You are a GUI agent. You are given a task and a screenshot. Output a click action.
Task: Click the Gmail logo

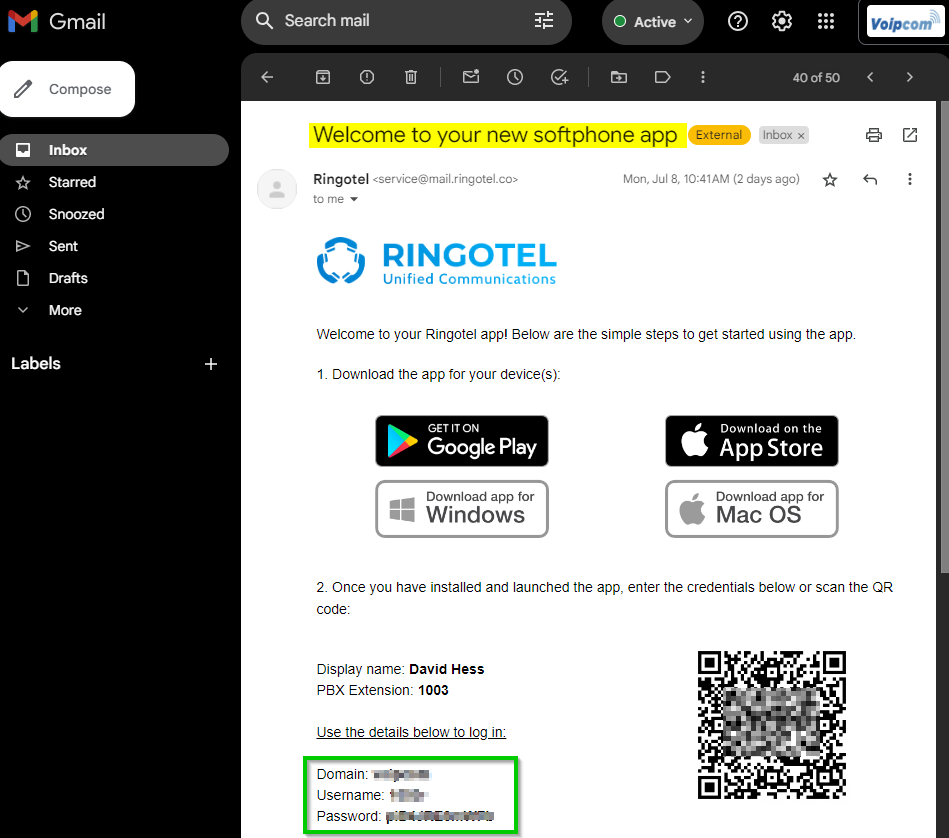(x=56, y=22)
